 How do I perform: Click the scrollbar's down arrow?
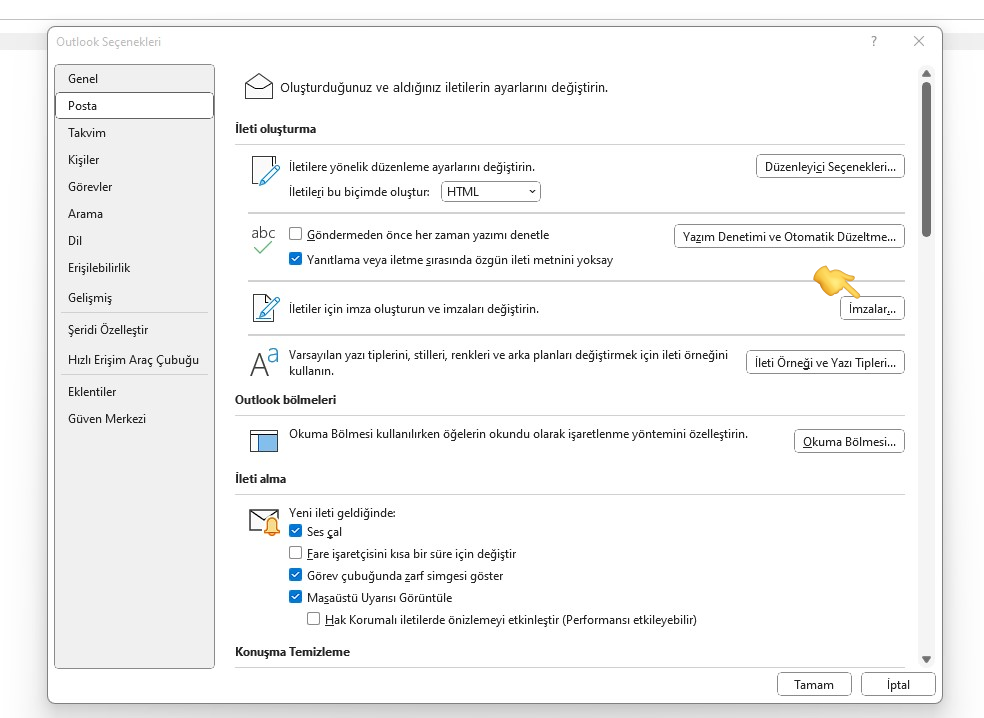(926, 659)
